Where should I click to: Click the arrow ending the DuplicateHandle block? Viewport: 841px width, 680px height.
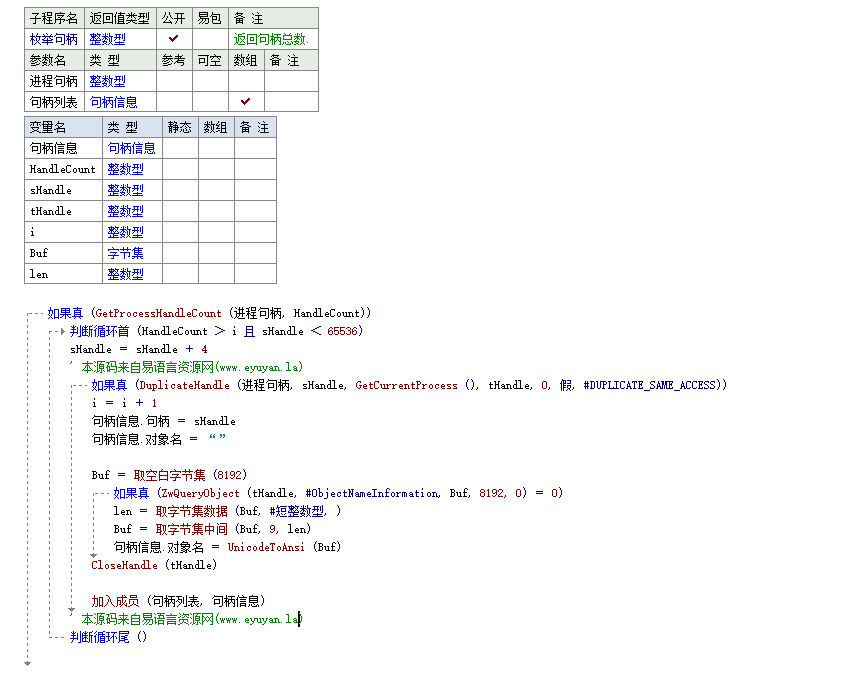click(x=71, y=610)
